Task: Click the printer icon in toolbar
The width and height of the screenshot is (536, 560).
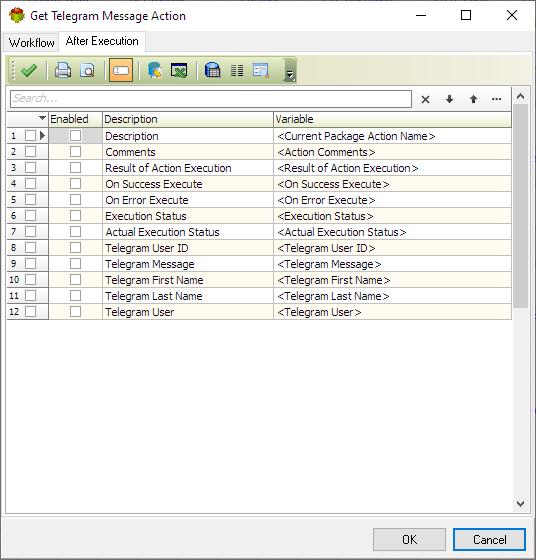Action: (x=63, y=70)
